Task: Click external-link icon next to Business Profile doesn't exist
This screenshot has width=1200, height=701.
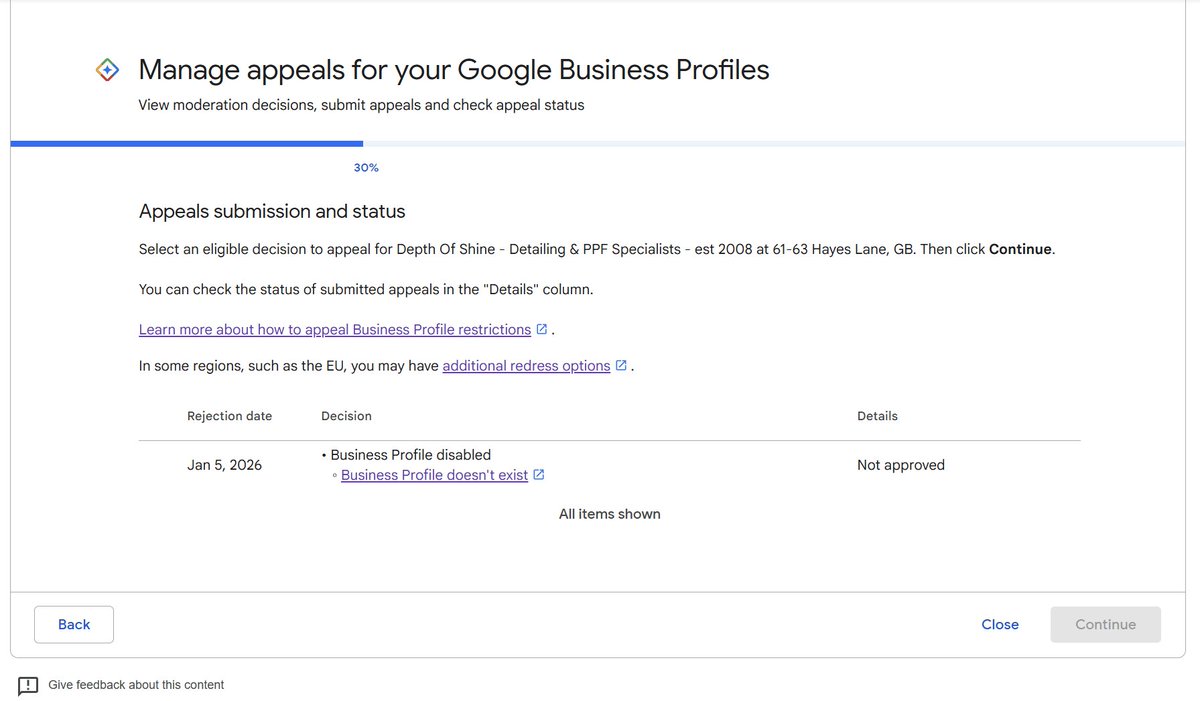Action: (x=538, y=475)
